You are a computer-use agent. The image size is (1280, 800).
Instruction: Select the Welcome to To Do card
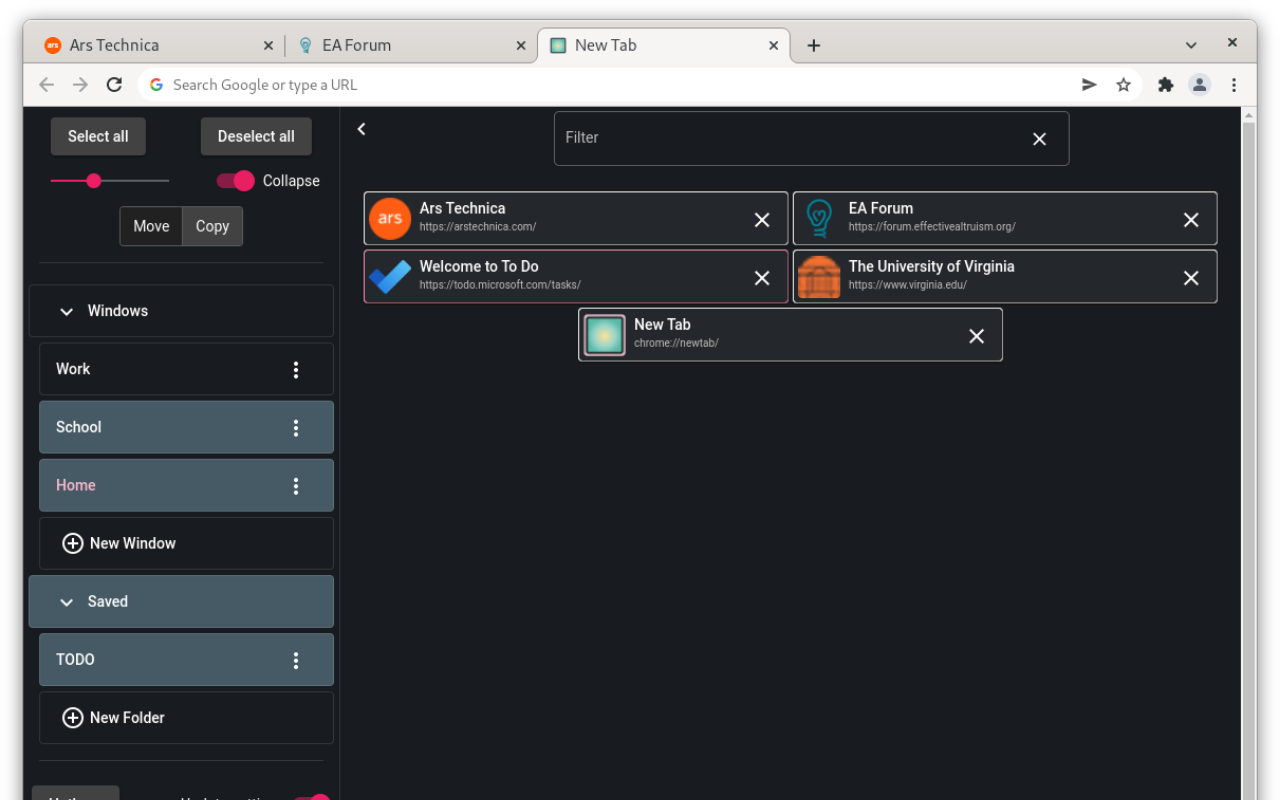[x=576, y=276]
